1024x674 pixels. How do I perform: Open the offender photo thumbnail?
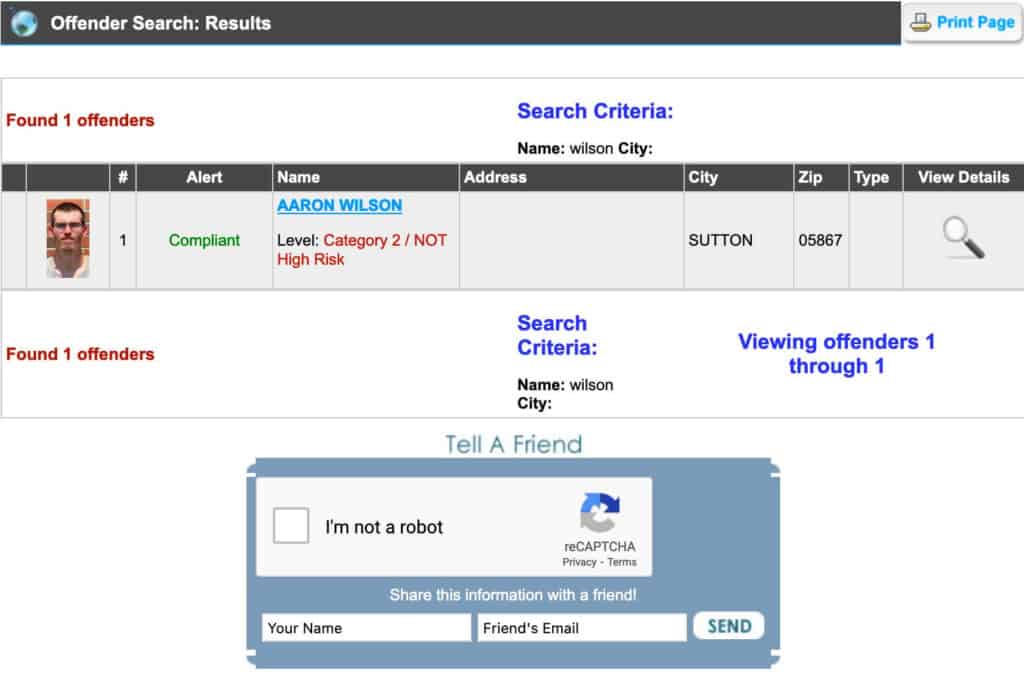click(x=67, y=239)
